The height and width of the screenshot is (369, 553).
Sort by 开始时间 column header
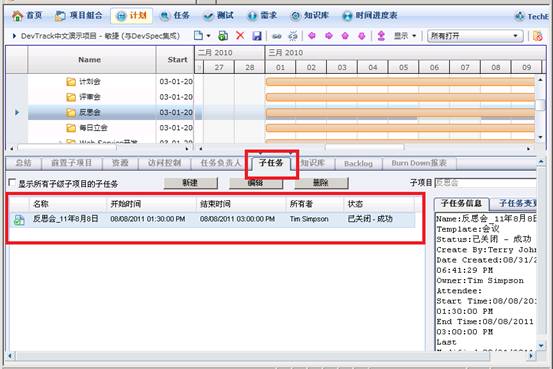point(151,204)
